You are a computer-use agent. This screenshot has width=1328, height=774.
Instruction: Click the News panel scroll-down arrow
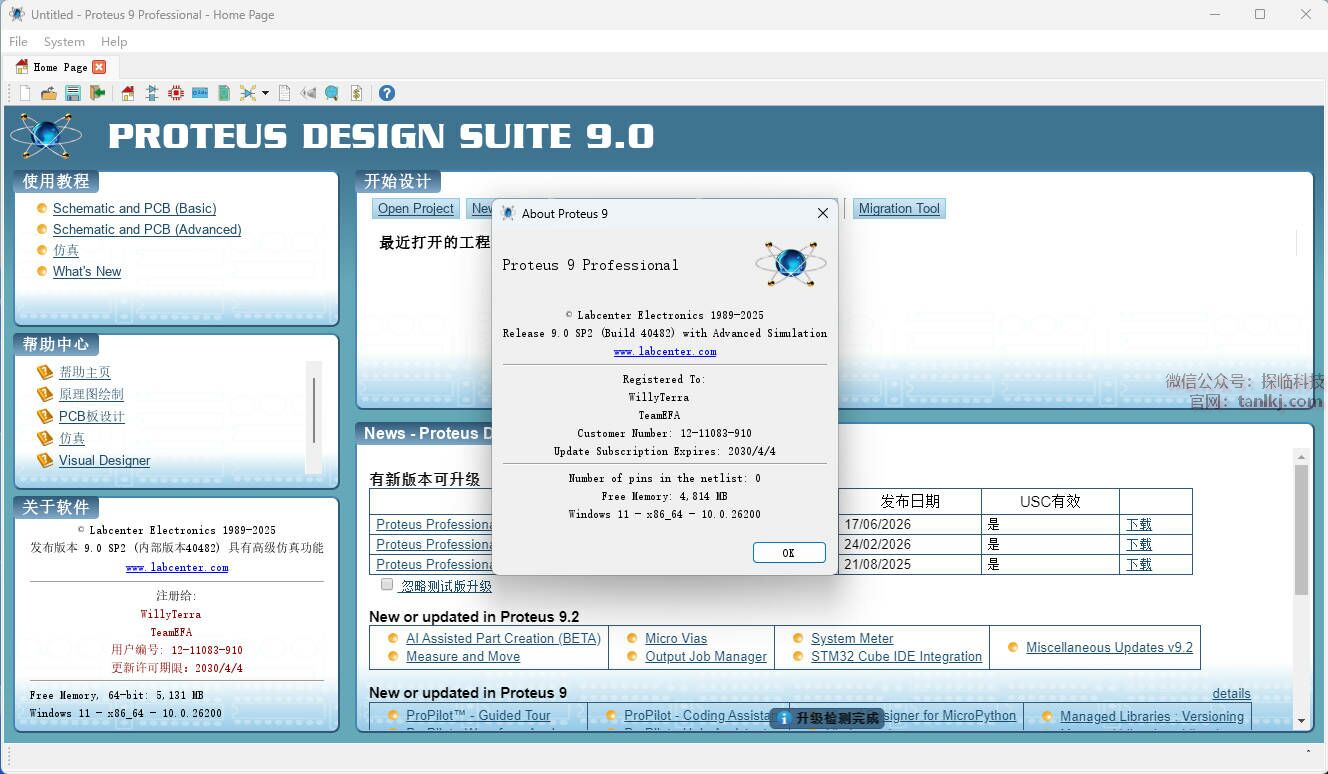point(1301,720)
